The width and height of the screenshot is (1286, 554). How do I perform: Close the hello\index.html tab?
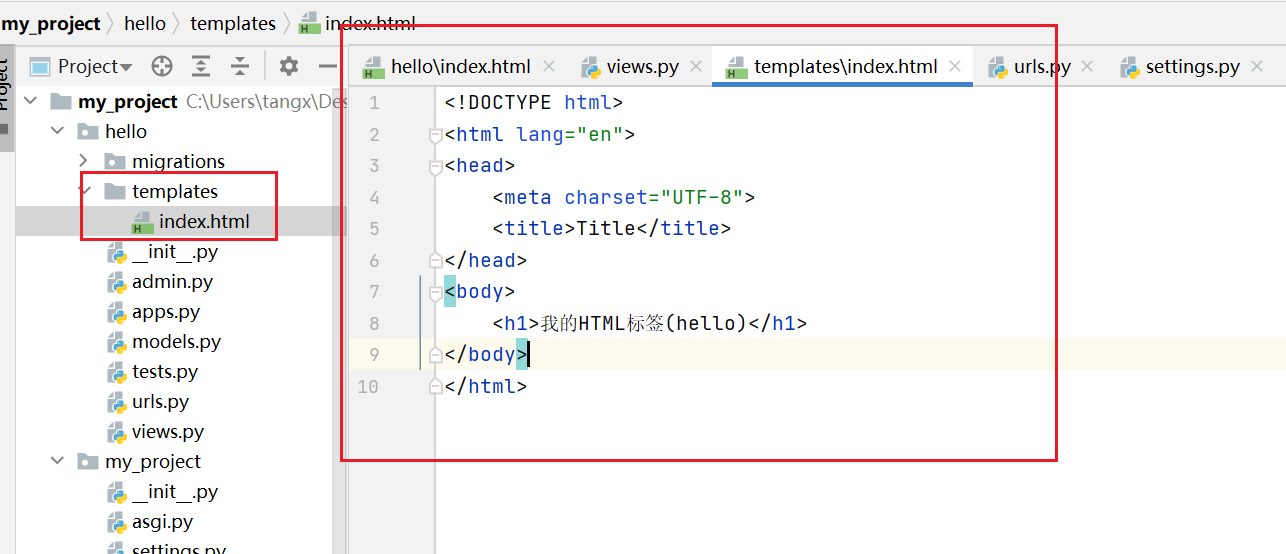pyautogui.click(x=549, y=67)
